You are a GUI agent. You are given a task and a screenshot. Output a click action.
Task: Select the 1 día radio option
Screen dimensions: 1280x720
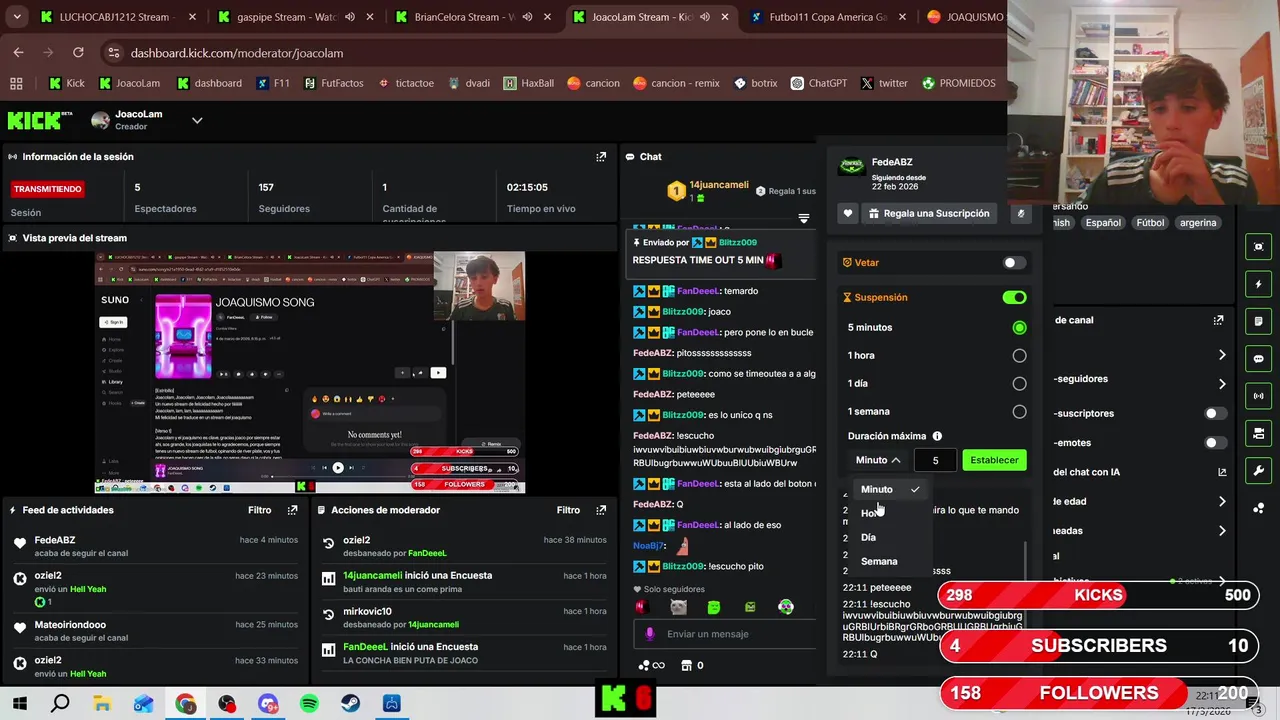(1019, 384)
